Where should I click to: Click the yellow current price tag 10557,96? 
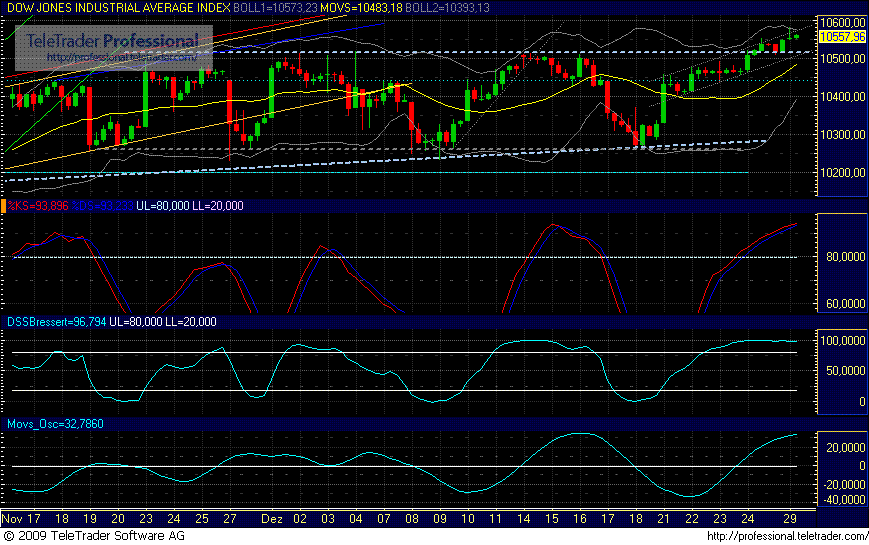(x=841, y=37)
